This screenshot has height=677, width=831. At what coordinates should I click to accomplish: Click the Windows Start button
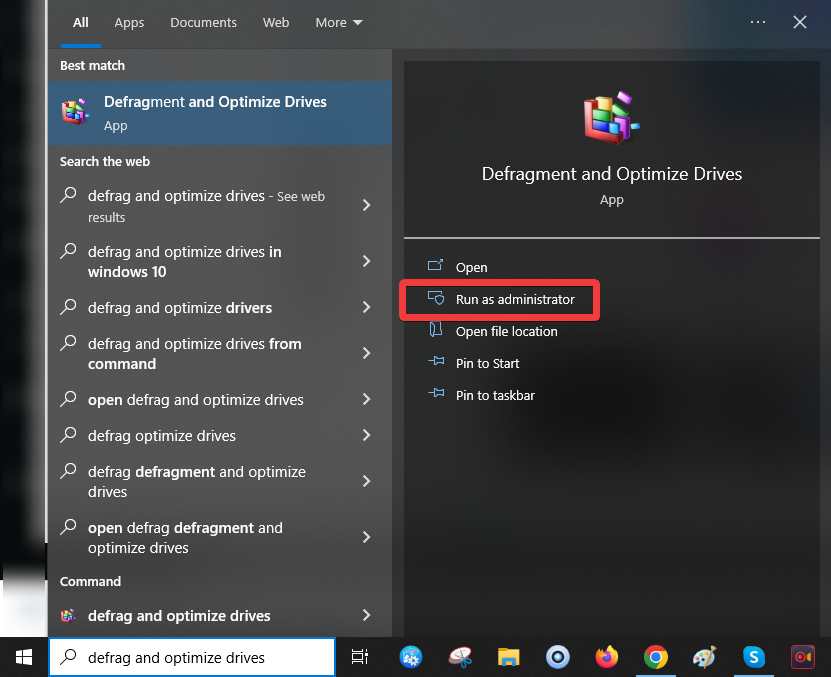coord(24,657)
